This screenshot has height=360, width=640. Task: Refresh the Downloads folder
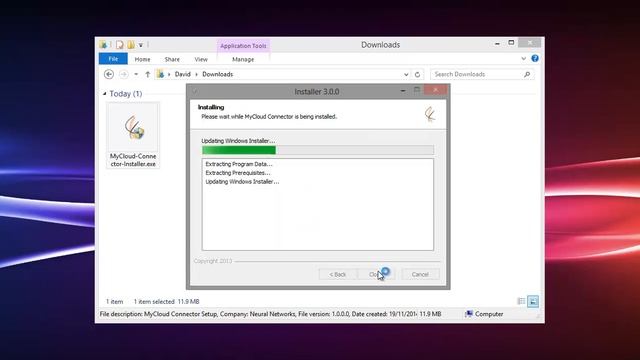[417, 75]
